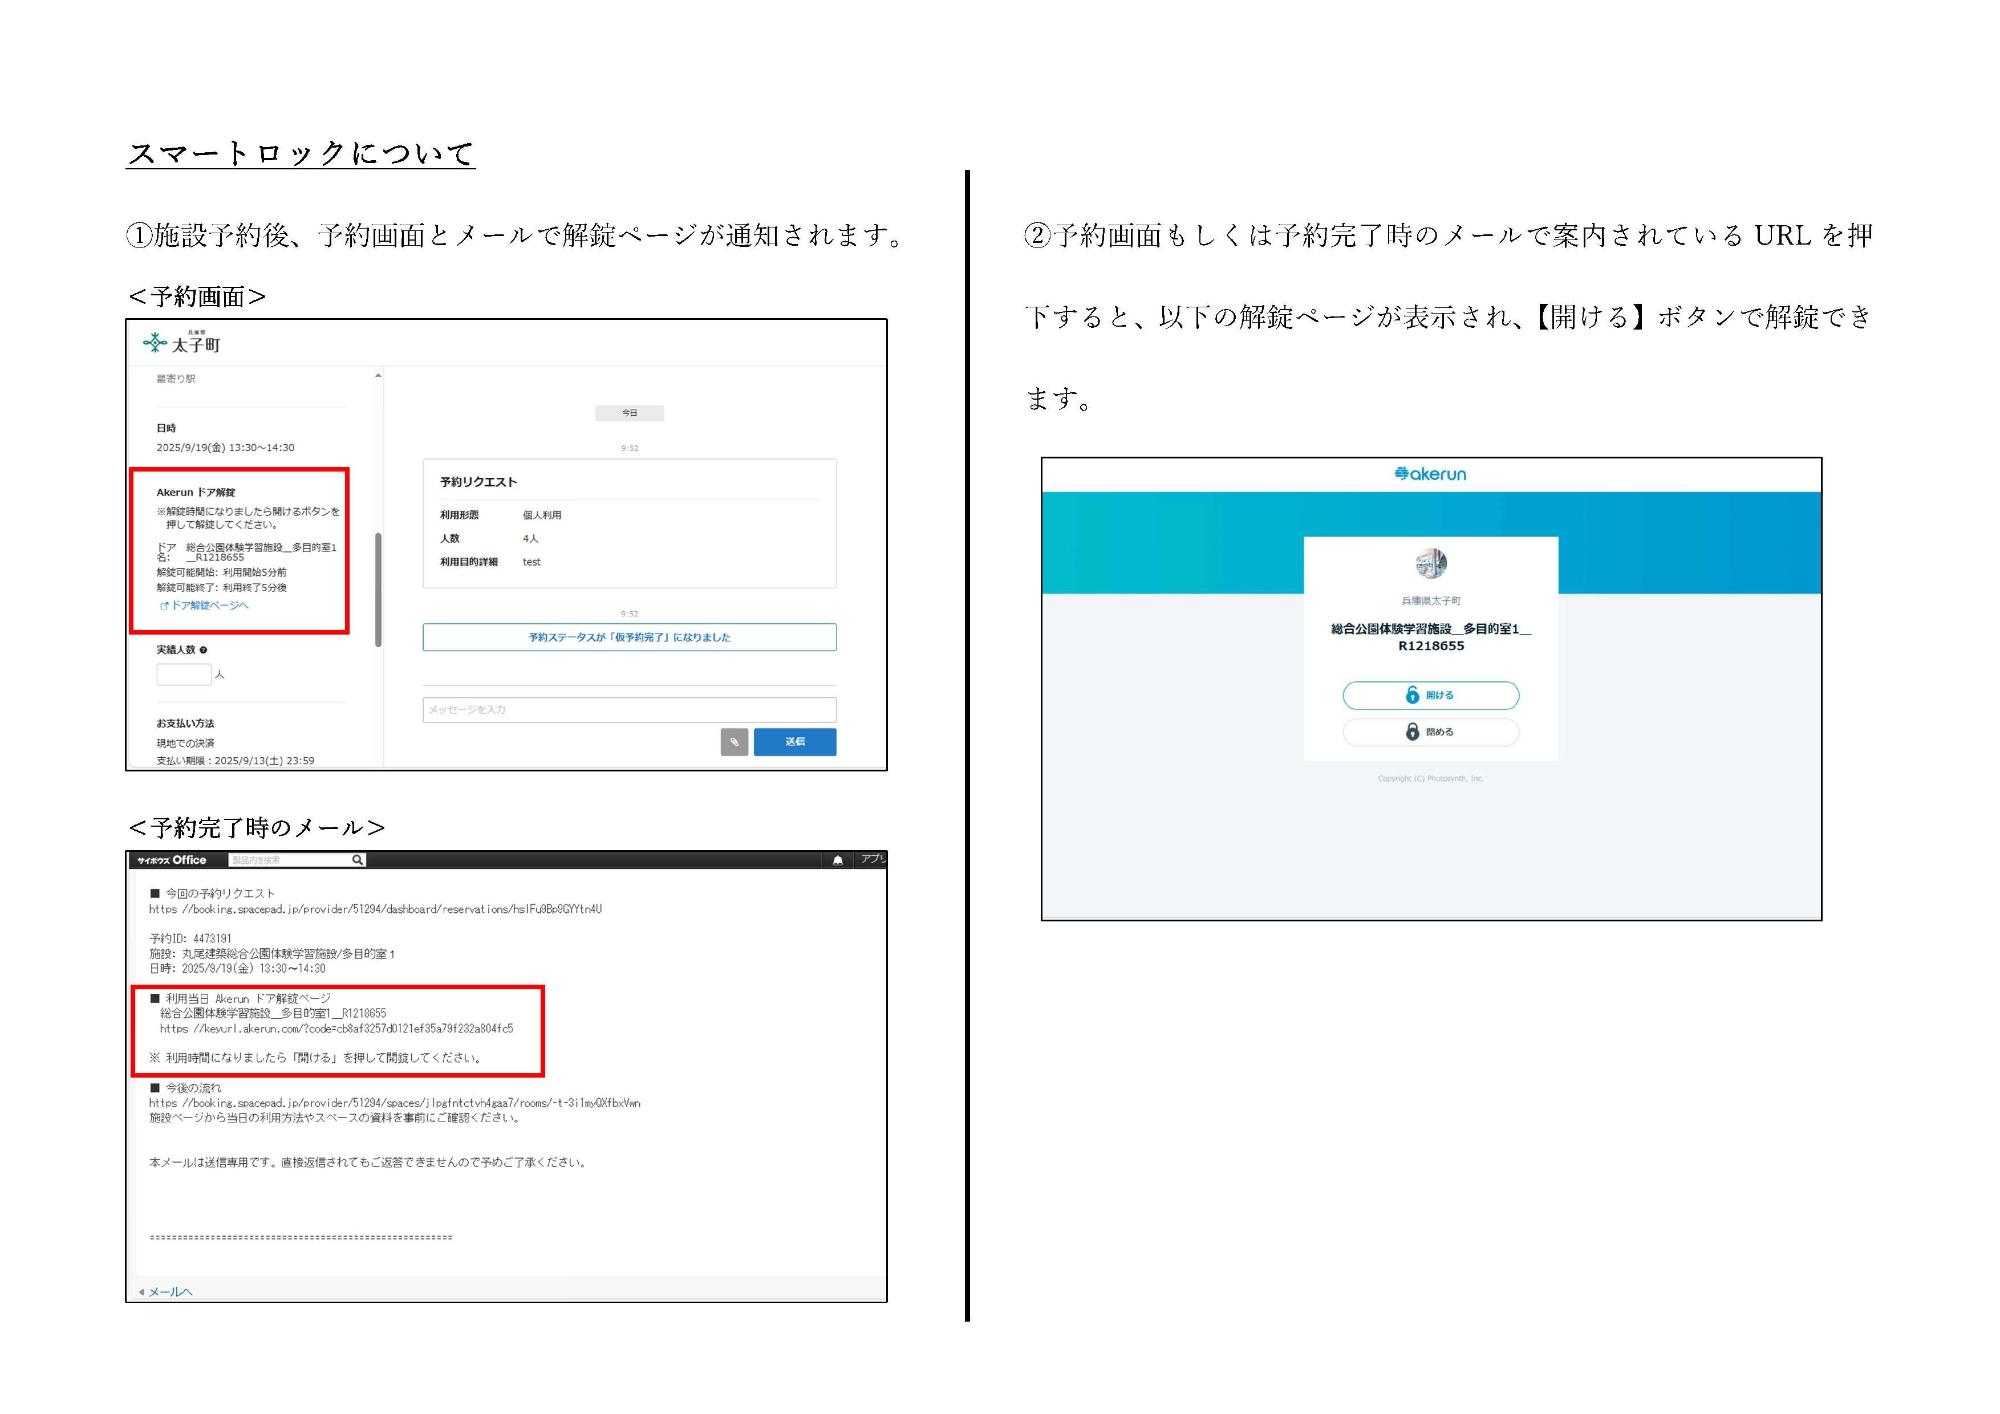
Task: Click the notification bell in Cybozu Office
Action: coord(838,860)
